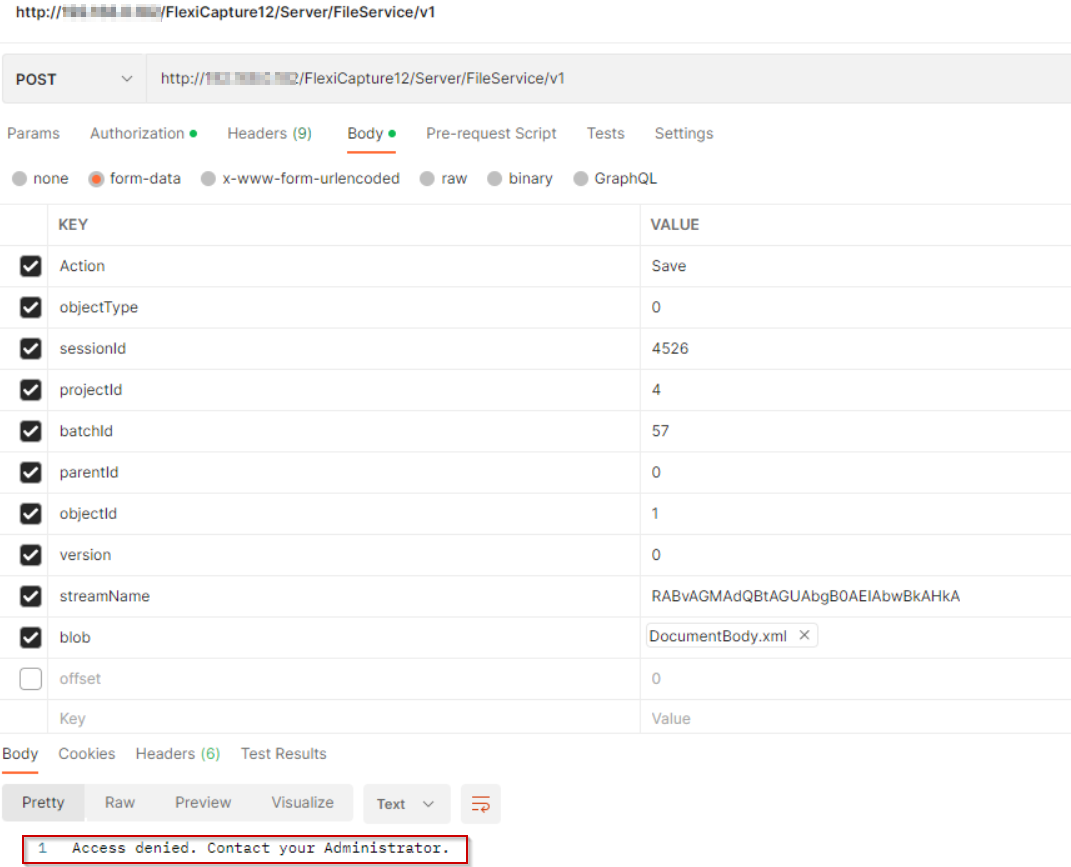This screenshot has width=1071, height=867.
Task: Open the POST method dropdown
Action: click(x=74, y=79)
